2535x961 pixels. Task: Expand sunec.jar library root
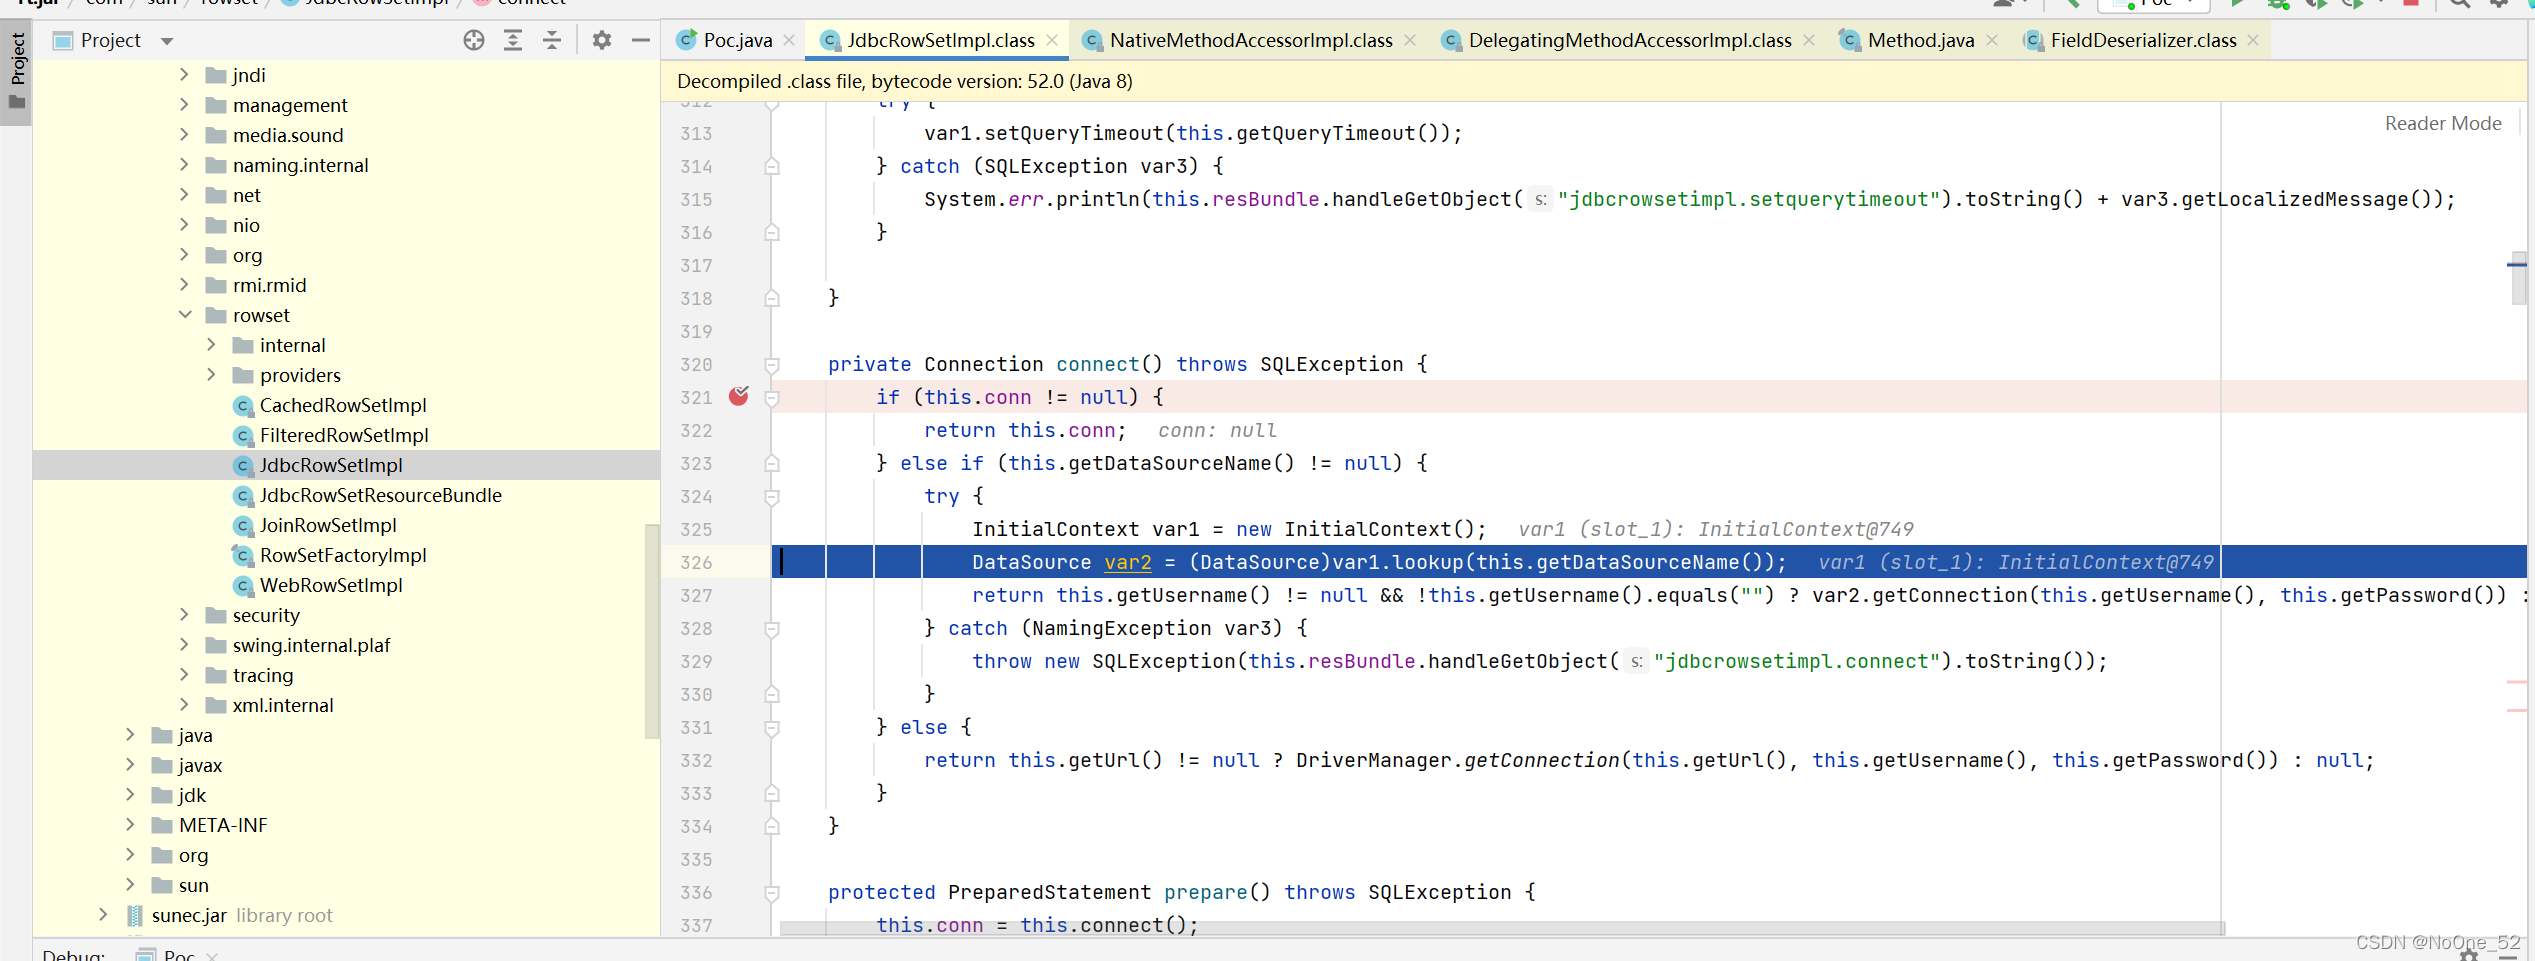(103, 914)
